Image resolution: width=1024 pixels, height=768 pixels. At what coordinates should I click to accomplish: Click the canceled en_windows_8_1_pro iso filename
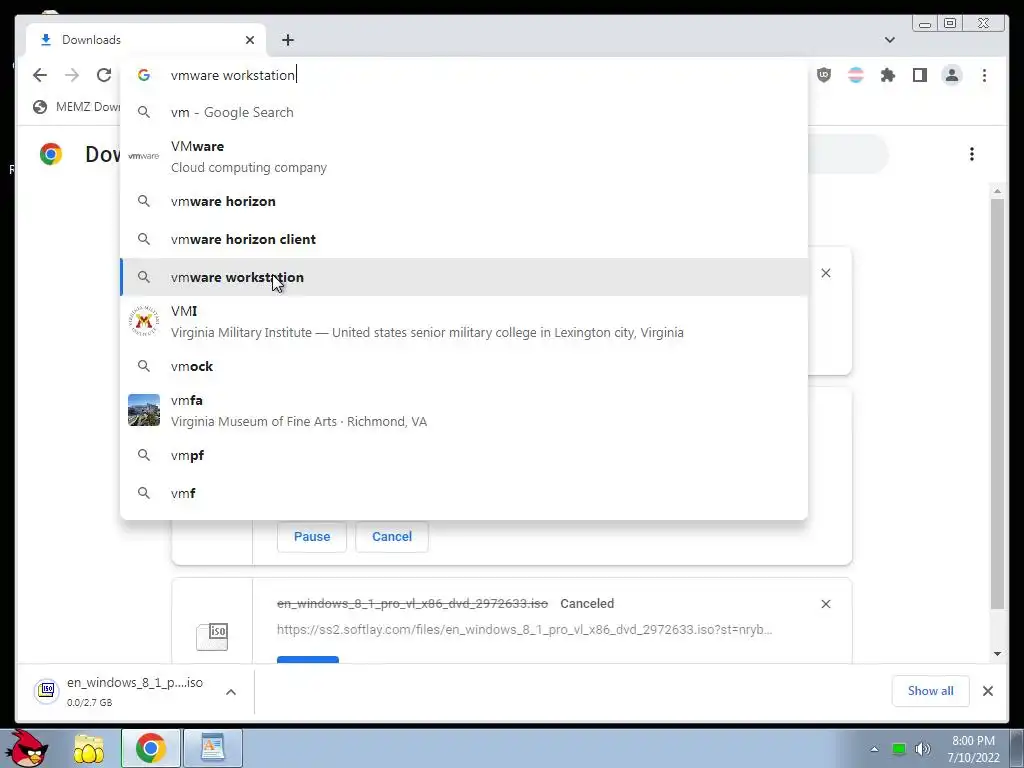click(412, 603)
